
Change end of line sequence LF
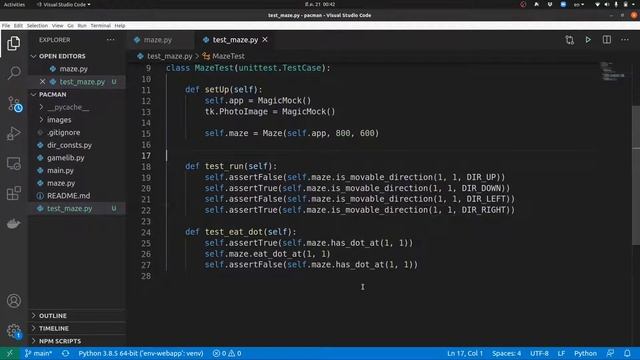(561, 353)
